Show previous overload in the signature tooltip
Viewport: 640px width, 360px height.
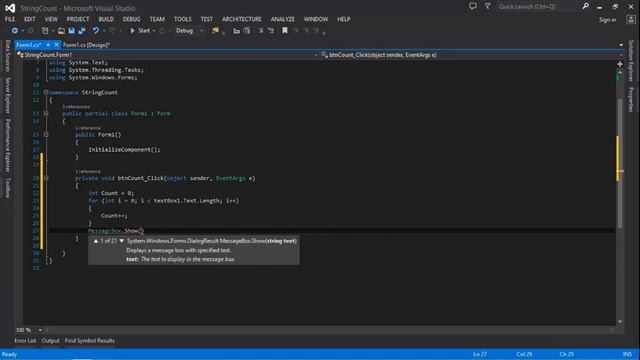coord(96,241)
